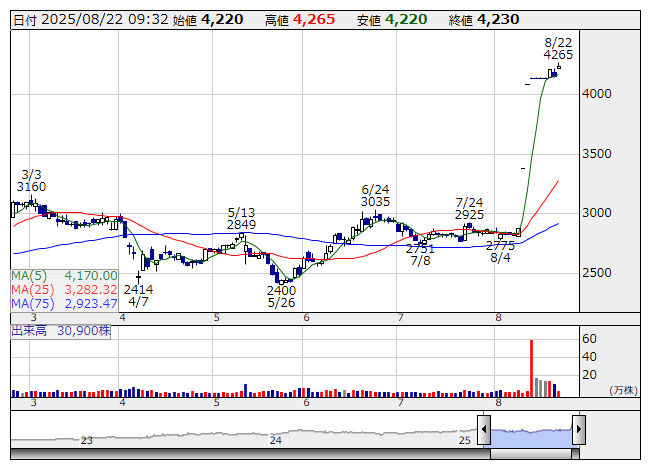The width and height of the screenshot is (653, 470).
Task: Click the 2751 7/8 low label
Action: pos(420,255)
